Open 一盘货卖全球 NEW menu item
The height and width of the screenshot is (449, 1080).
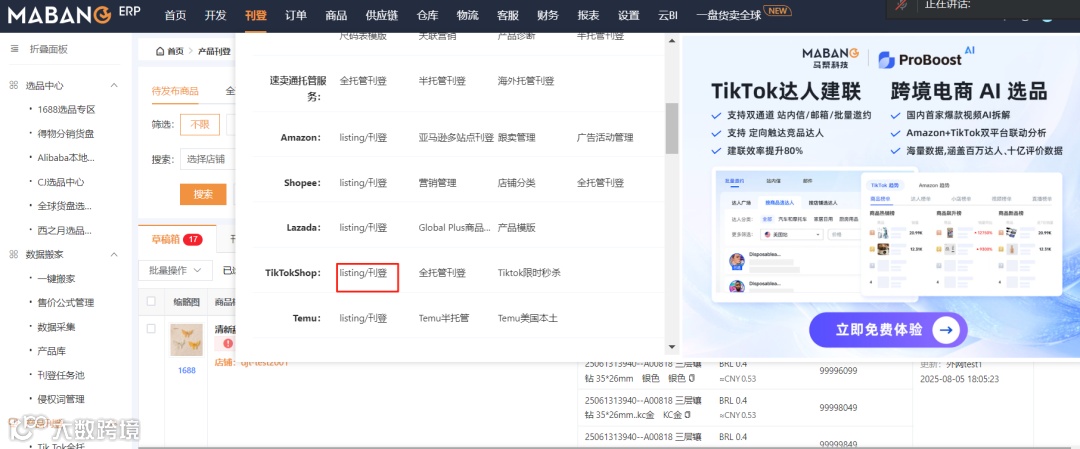[743, 14]
